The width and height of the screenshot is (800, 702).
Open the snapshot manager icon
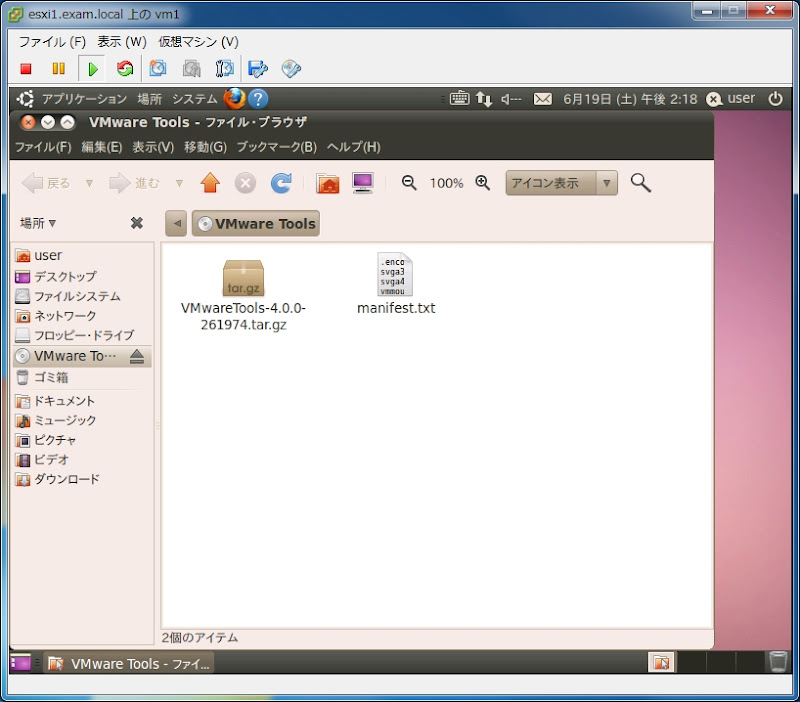pyautogui.click(x=224, y=68)
